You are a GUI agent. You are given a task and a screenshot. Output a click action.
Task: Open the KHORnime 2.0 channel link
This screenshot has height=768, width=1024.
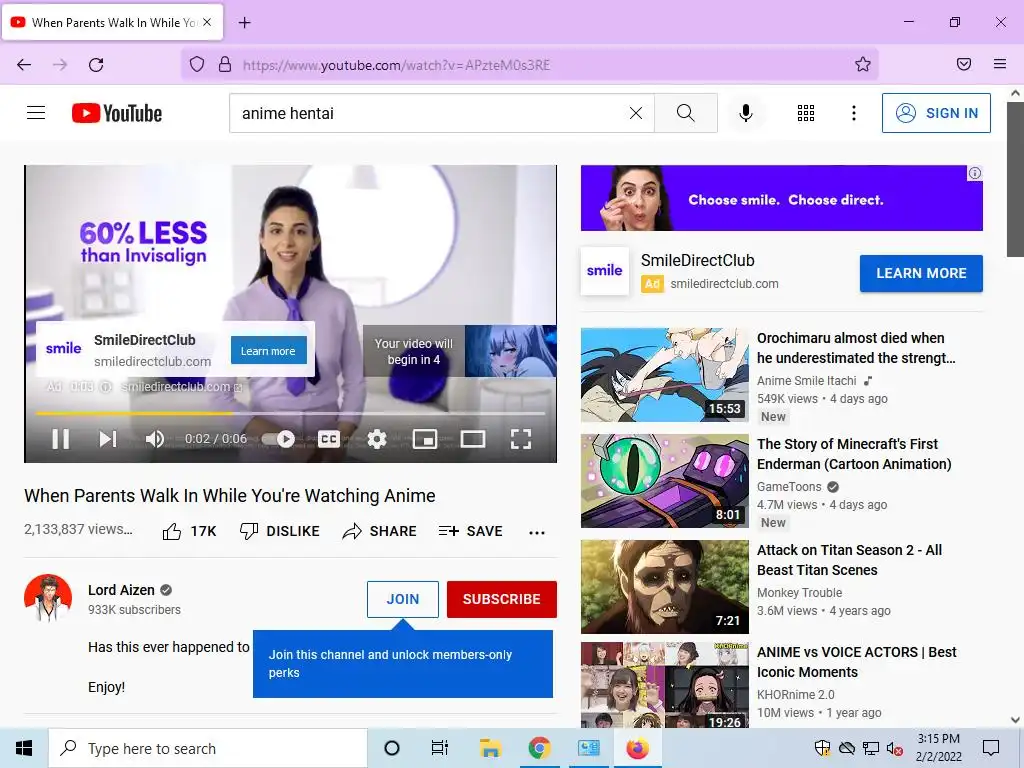[795, 695]
